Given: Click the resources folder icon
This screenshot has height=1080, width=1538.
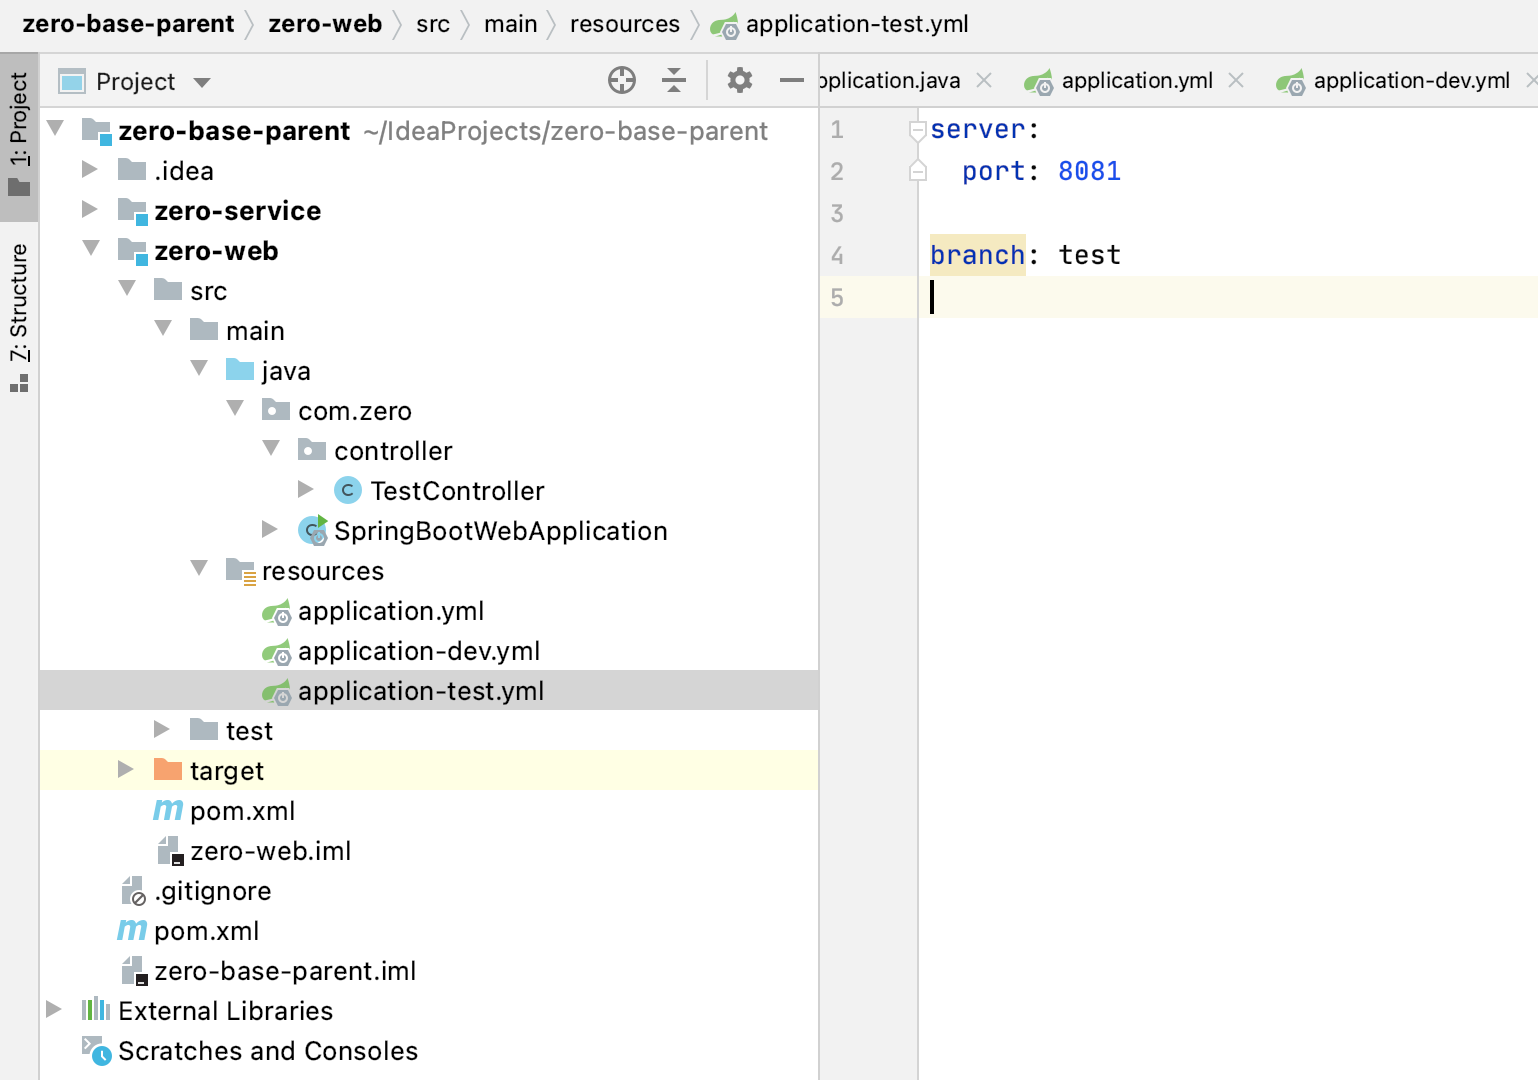Looking at the screenshot, I should 241,570.
